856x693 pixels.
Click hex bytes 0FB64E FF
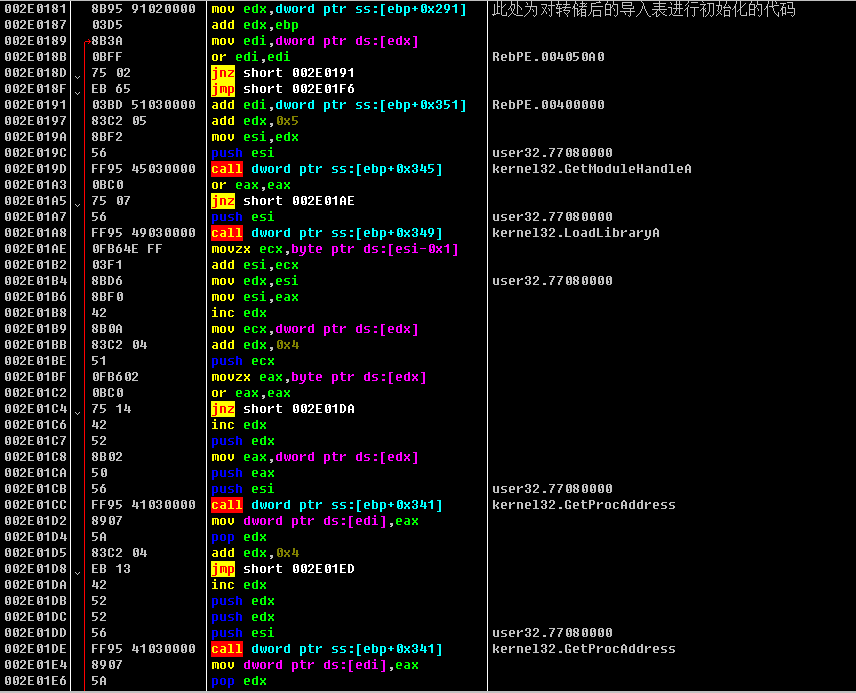(127, 249)
